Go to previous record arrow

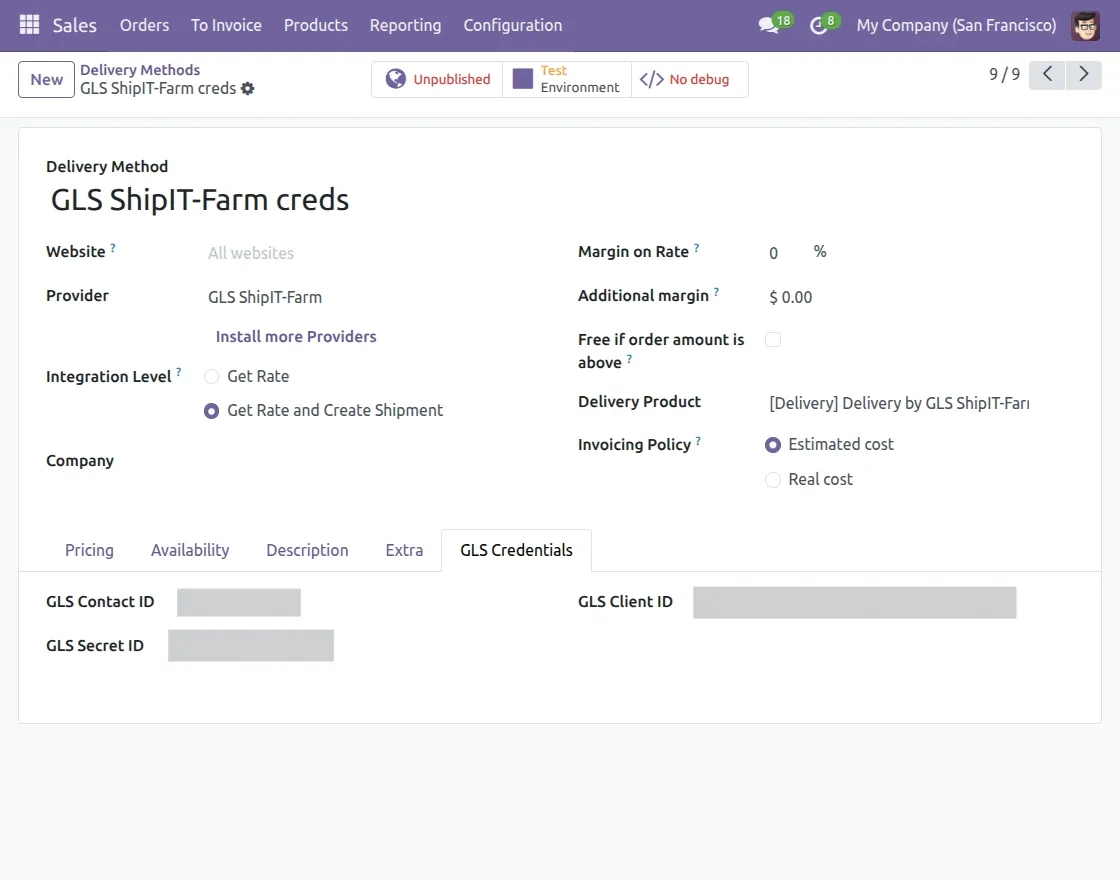1047,74
